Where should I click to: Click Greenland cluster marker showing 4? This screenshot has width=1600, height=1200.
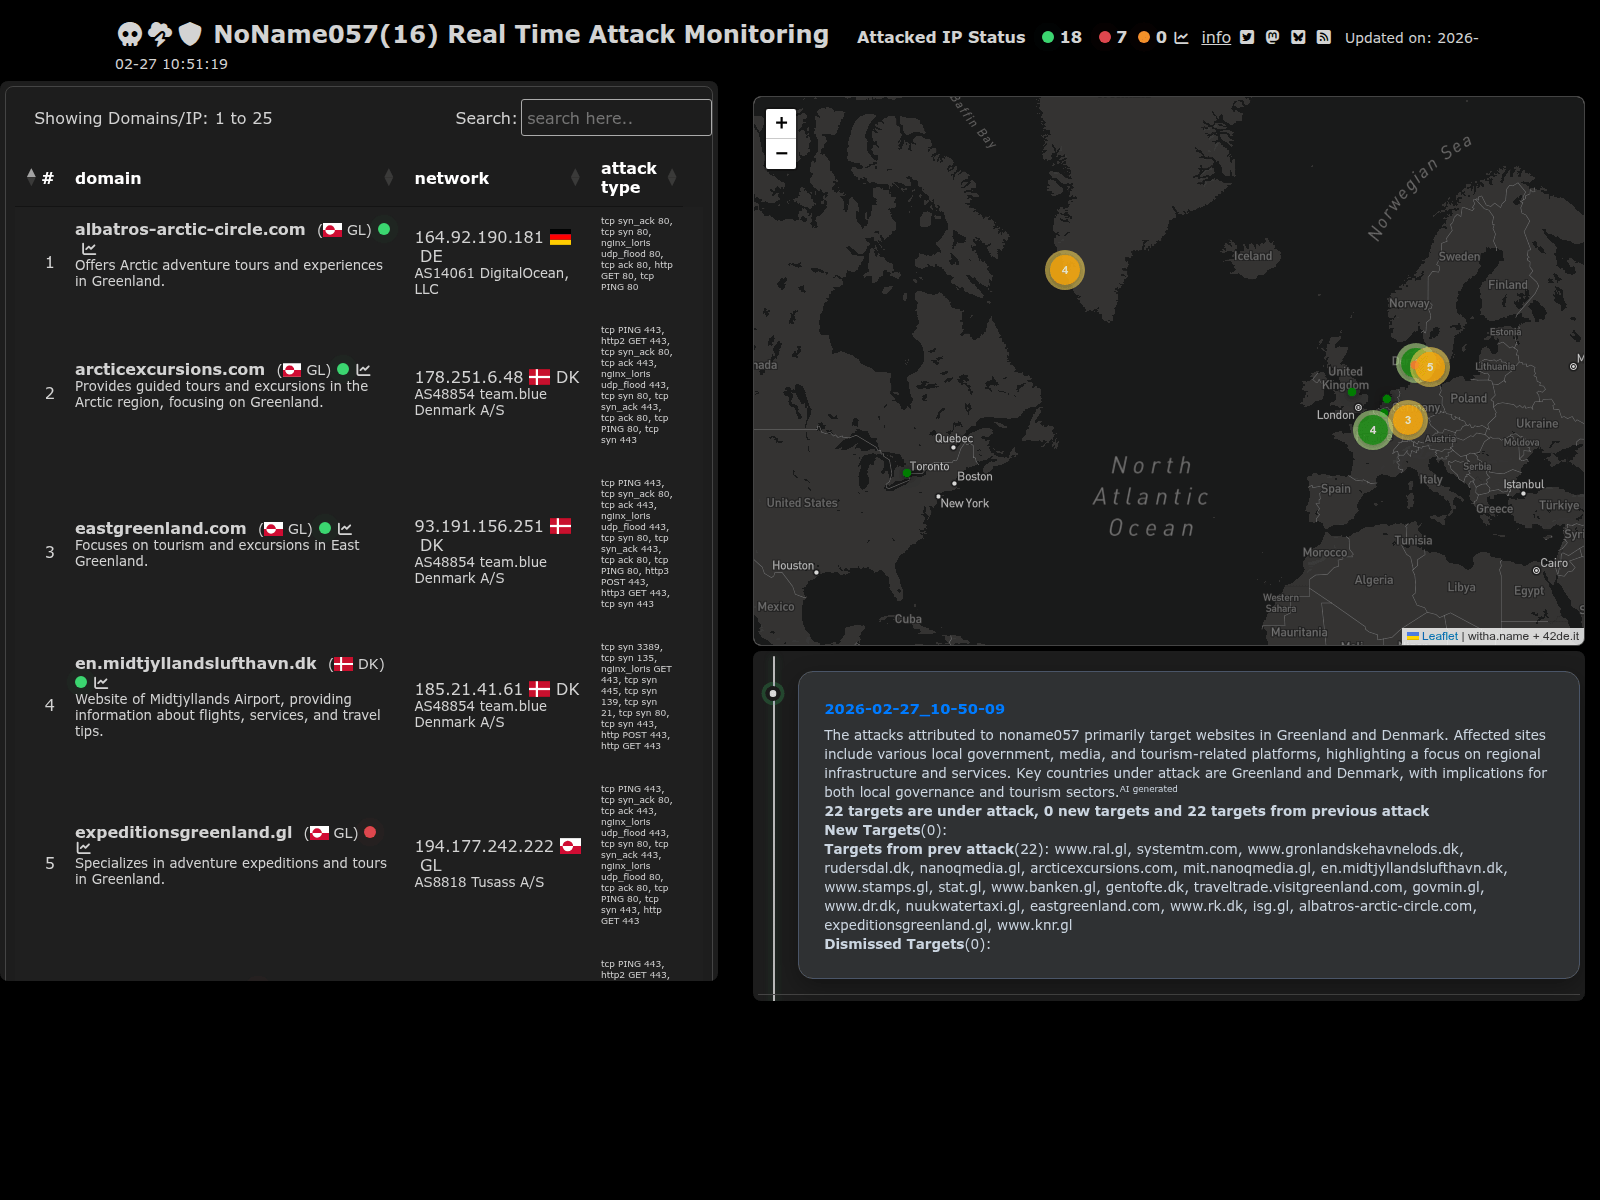point(1065,270)
